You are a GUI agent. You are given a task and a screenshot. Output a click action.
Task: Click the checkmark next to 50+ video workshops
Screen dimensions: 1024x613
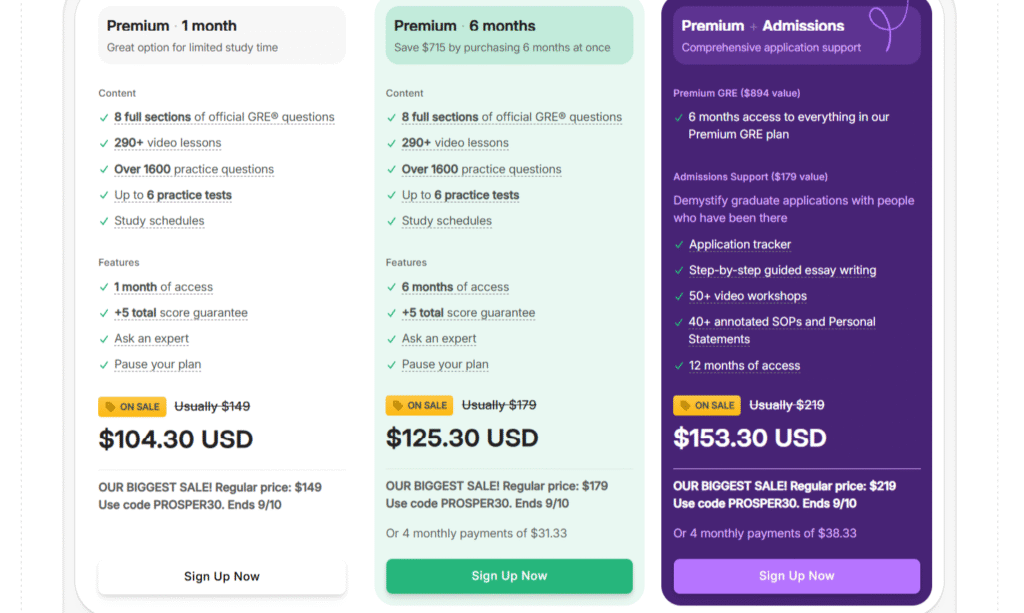tap(678, 297)
